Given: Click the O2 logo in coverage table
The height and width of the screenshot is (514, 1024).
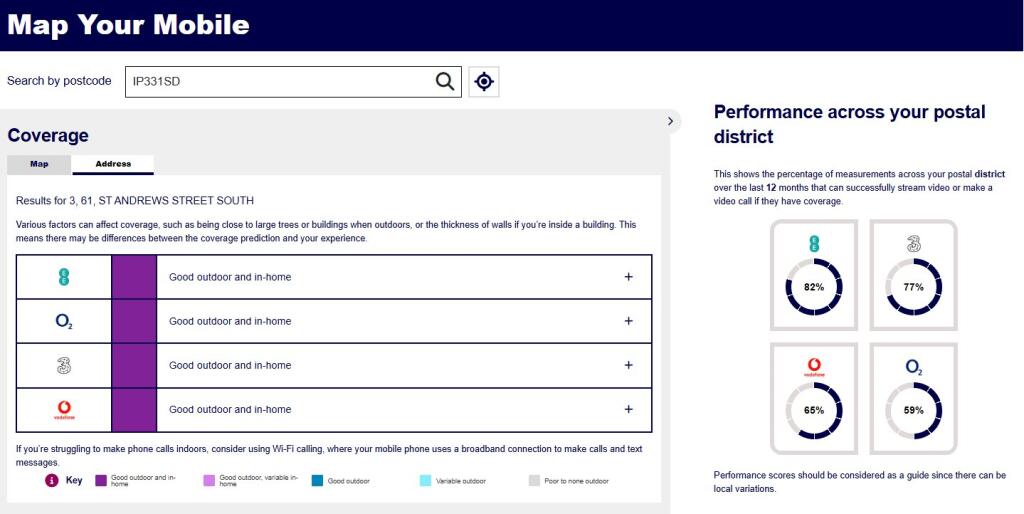Looking at the screenshot, I should pyautogui.click(x=64, y=321).
